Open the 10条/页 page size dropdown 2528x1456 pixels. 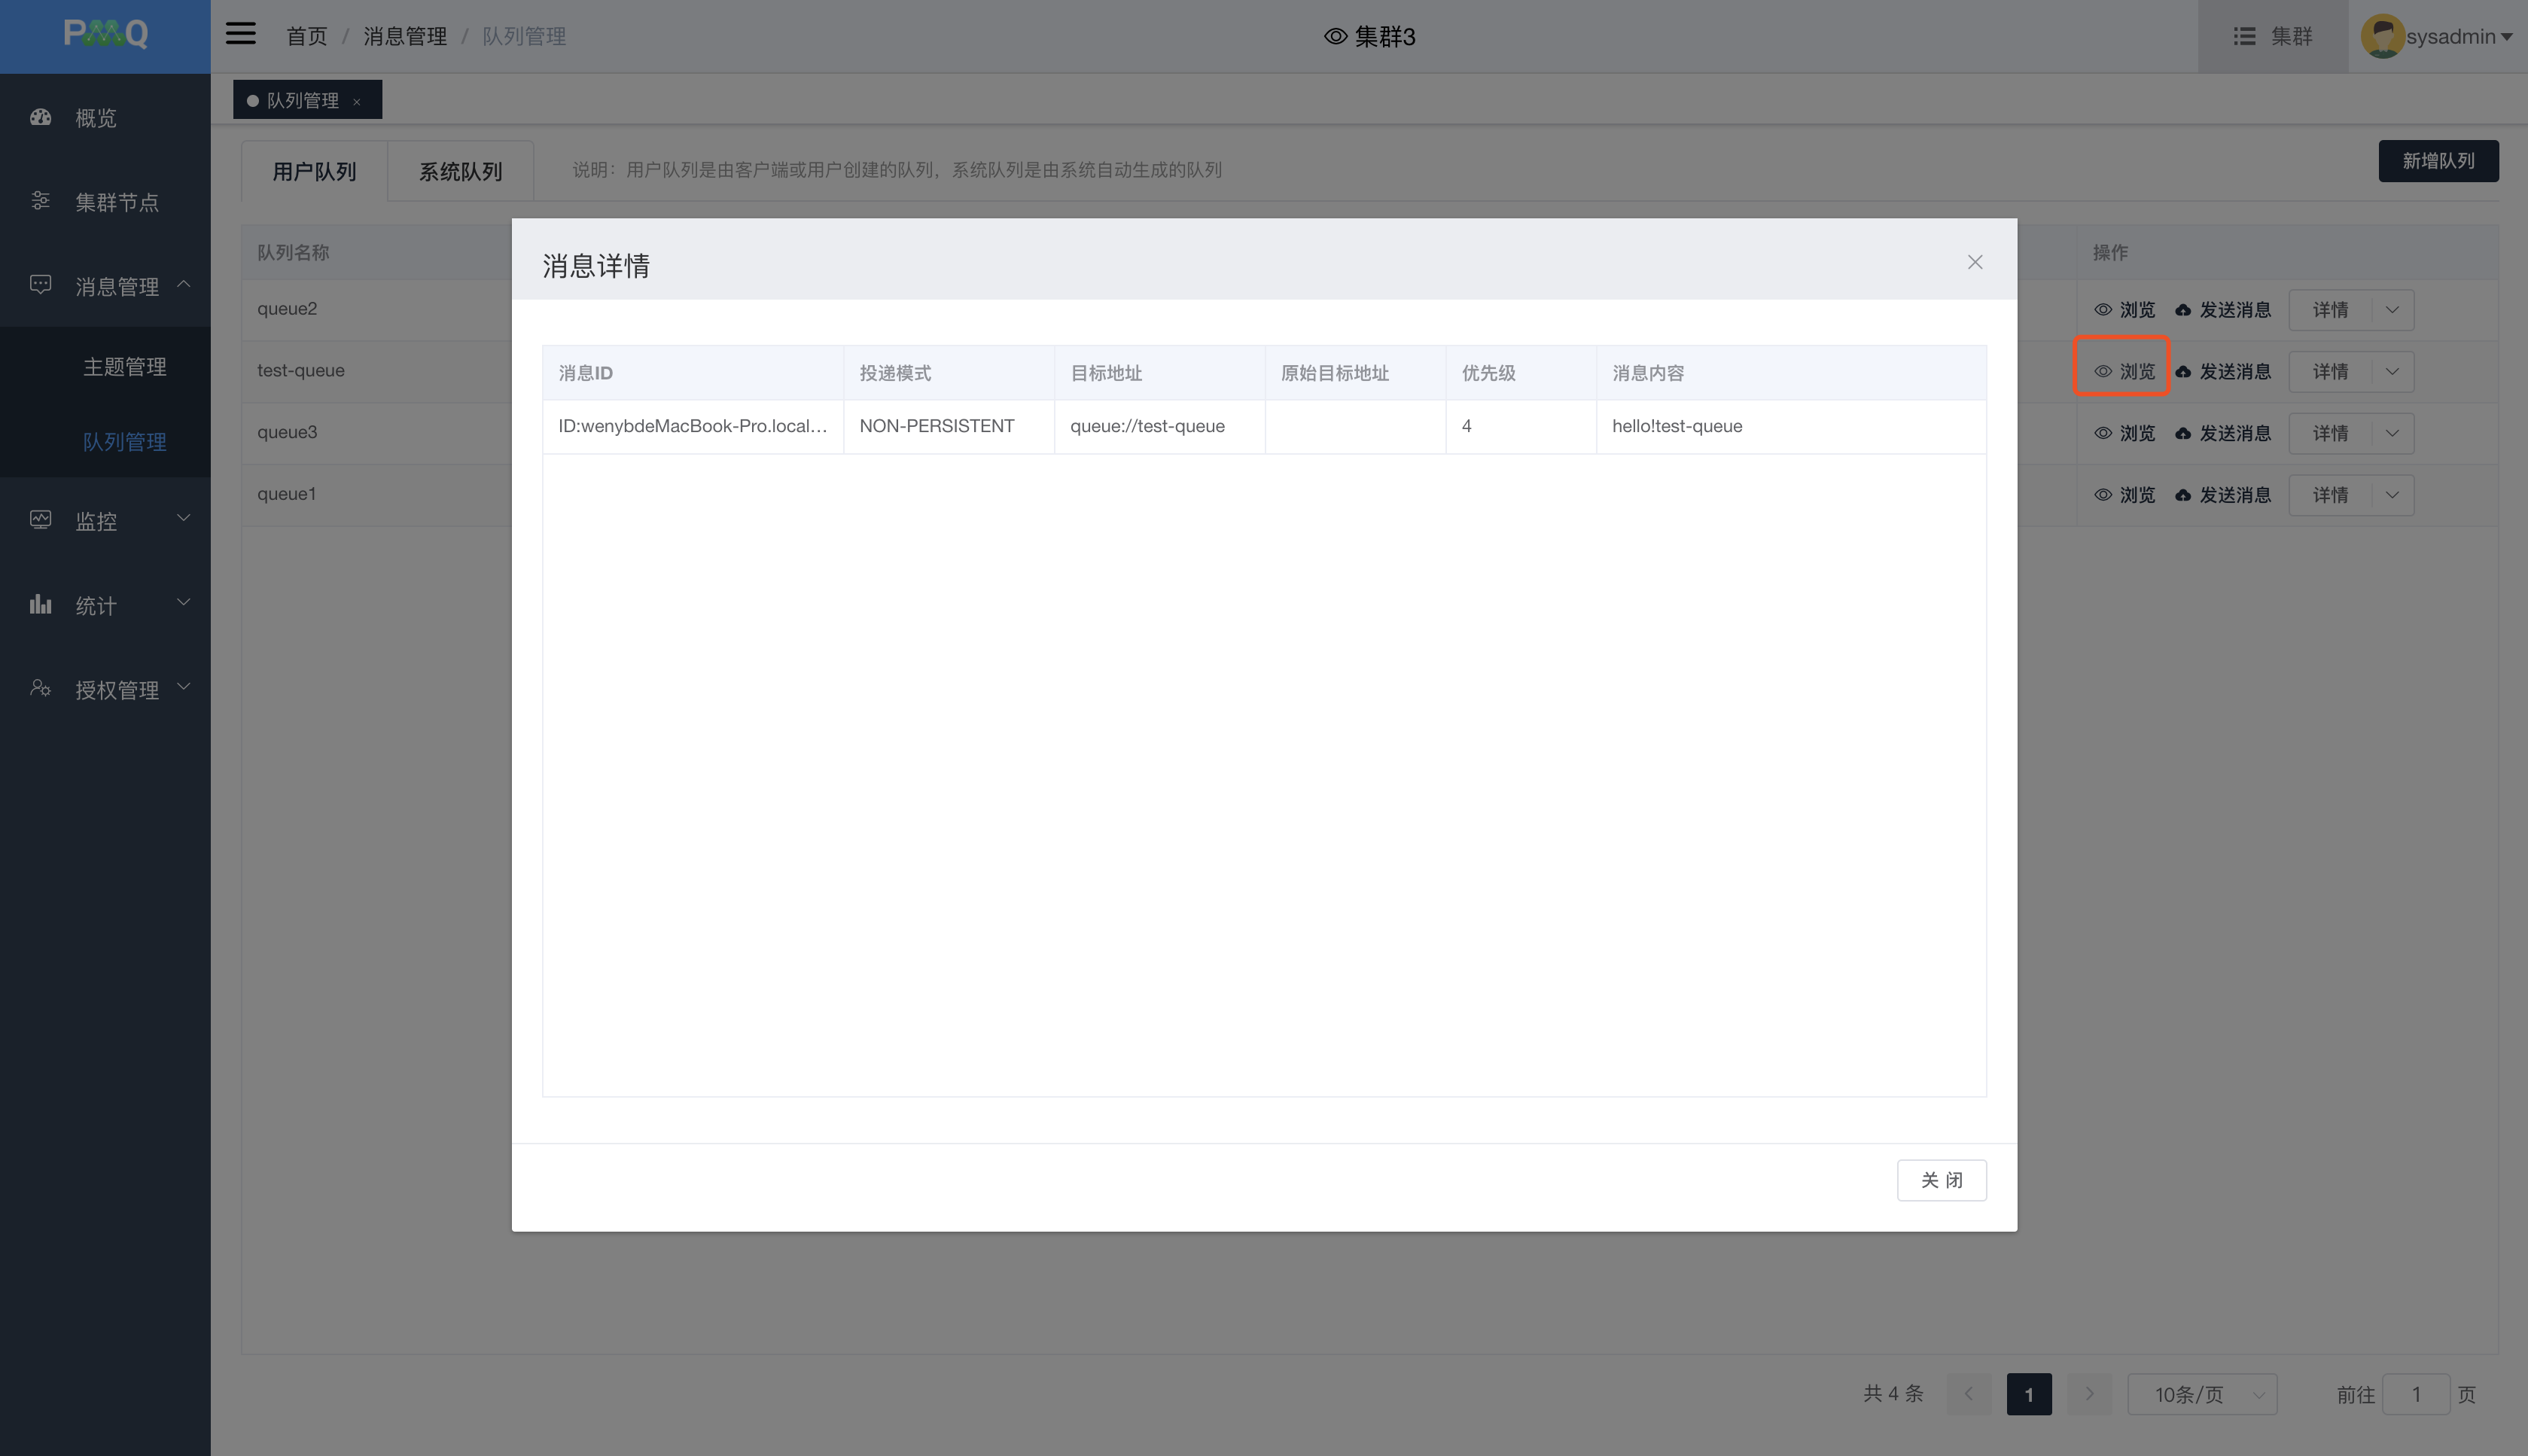[x=2201, y=1394]
